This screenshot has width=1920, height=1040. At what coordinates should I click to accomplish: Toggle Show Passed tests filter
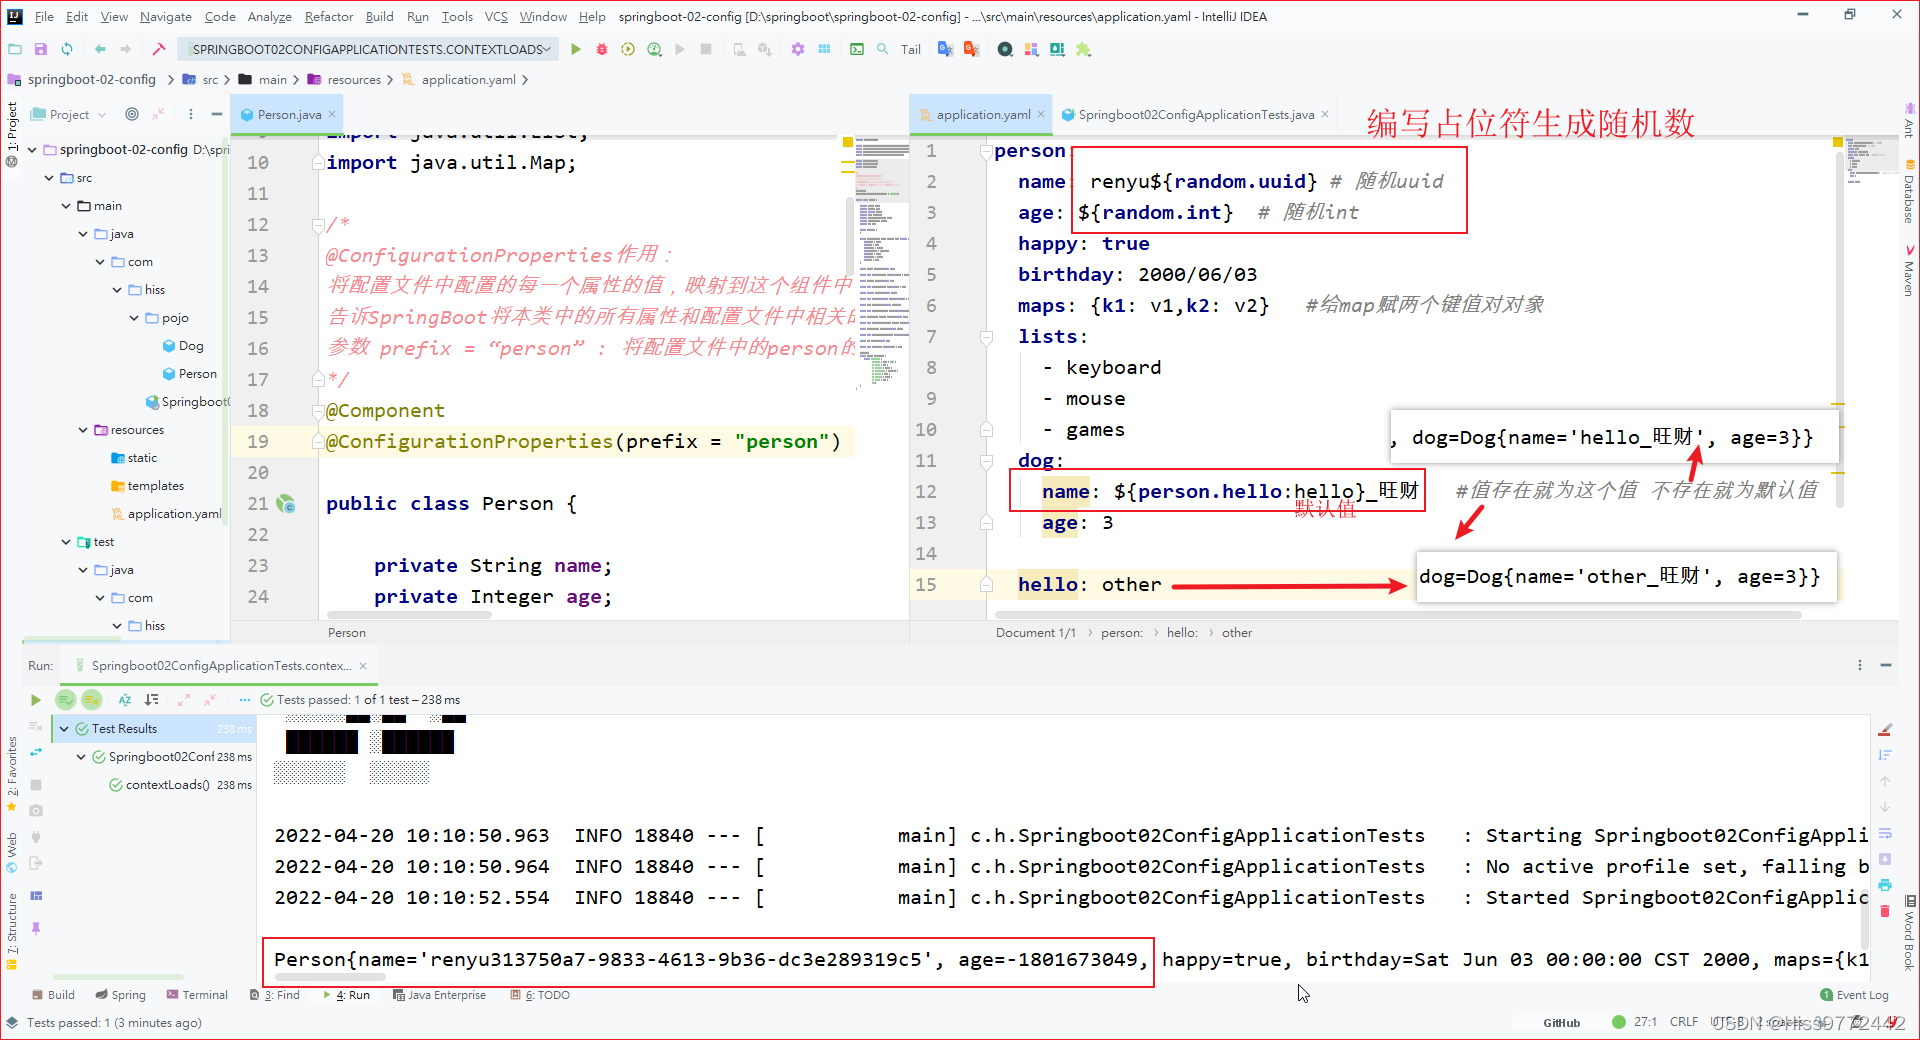[x=66, y=700]
